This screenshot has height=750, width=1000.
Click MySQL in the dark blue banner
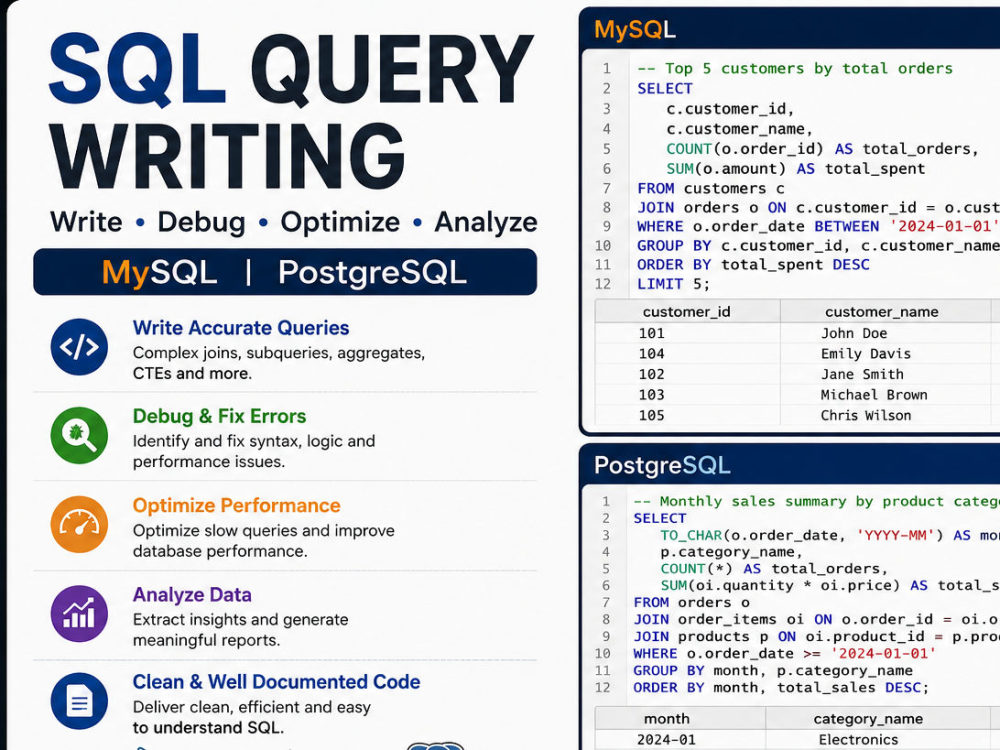pyautogui.click(x=159, y=272)
